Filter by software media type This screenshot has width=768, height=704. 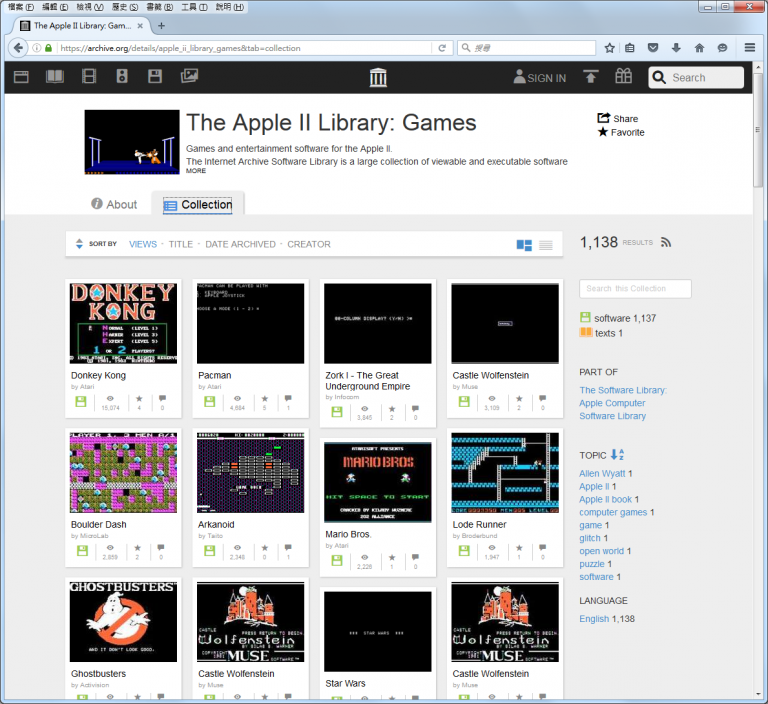click(x=618, y=318)
